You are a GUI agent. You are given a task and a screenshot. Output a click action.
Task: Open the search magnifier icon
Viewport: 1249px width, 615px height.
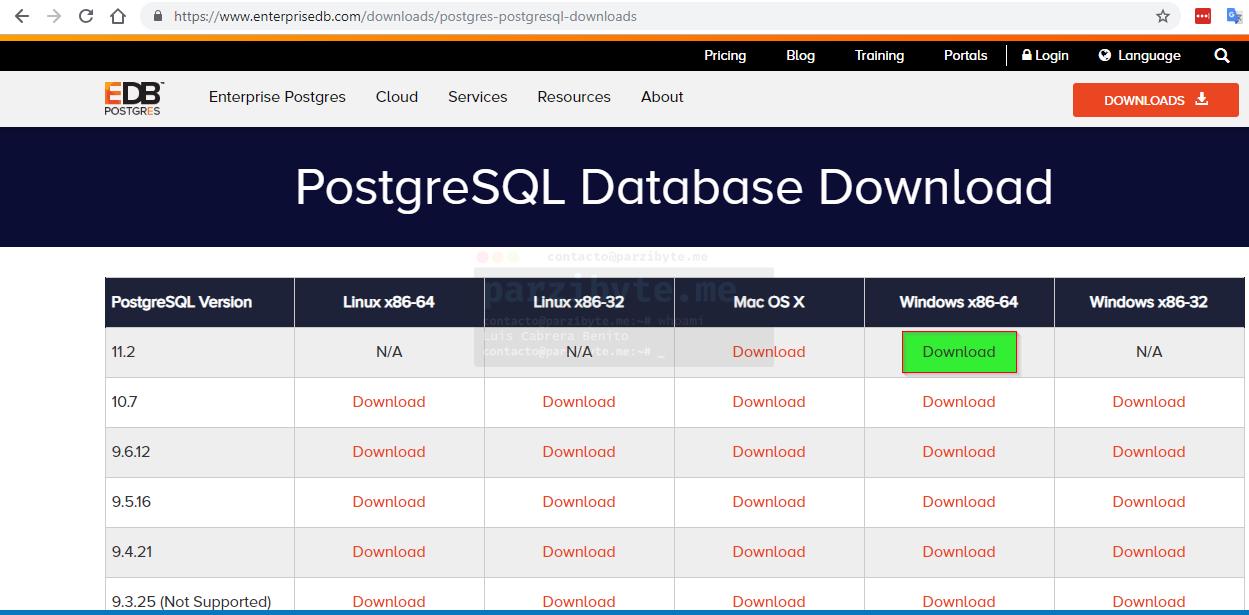1221,56
